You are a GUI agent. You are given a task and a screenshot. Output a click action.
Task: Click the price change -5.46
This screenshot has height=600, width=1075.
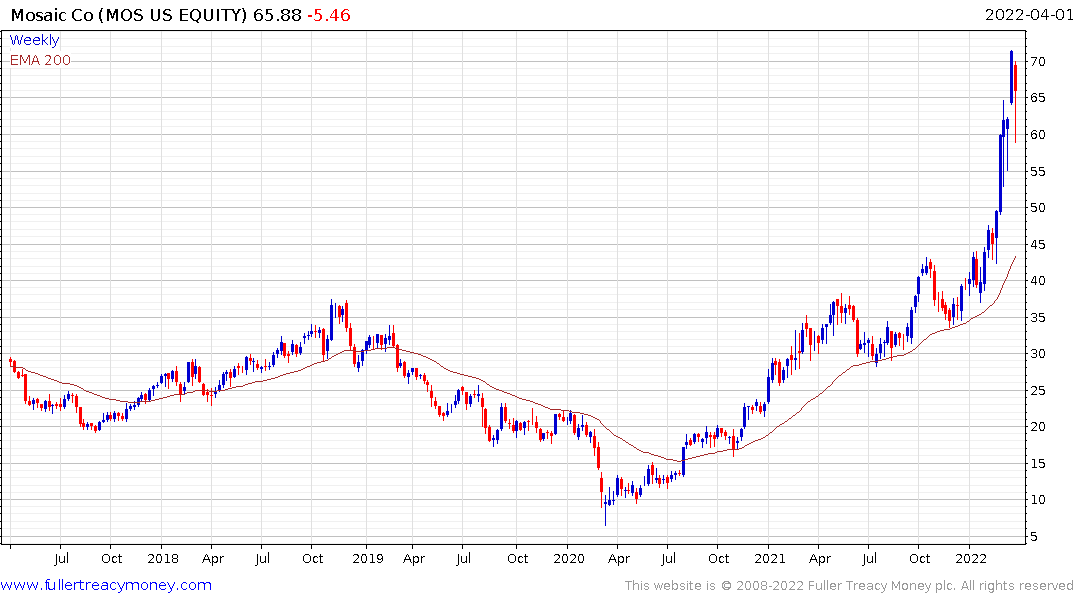tap(328, 15)
